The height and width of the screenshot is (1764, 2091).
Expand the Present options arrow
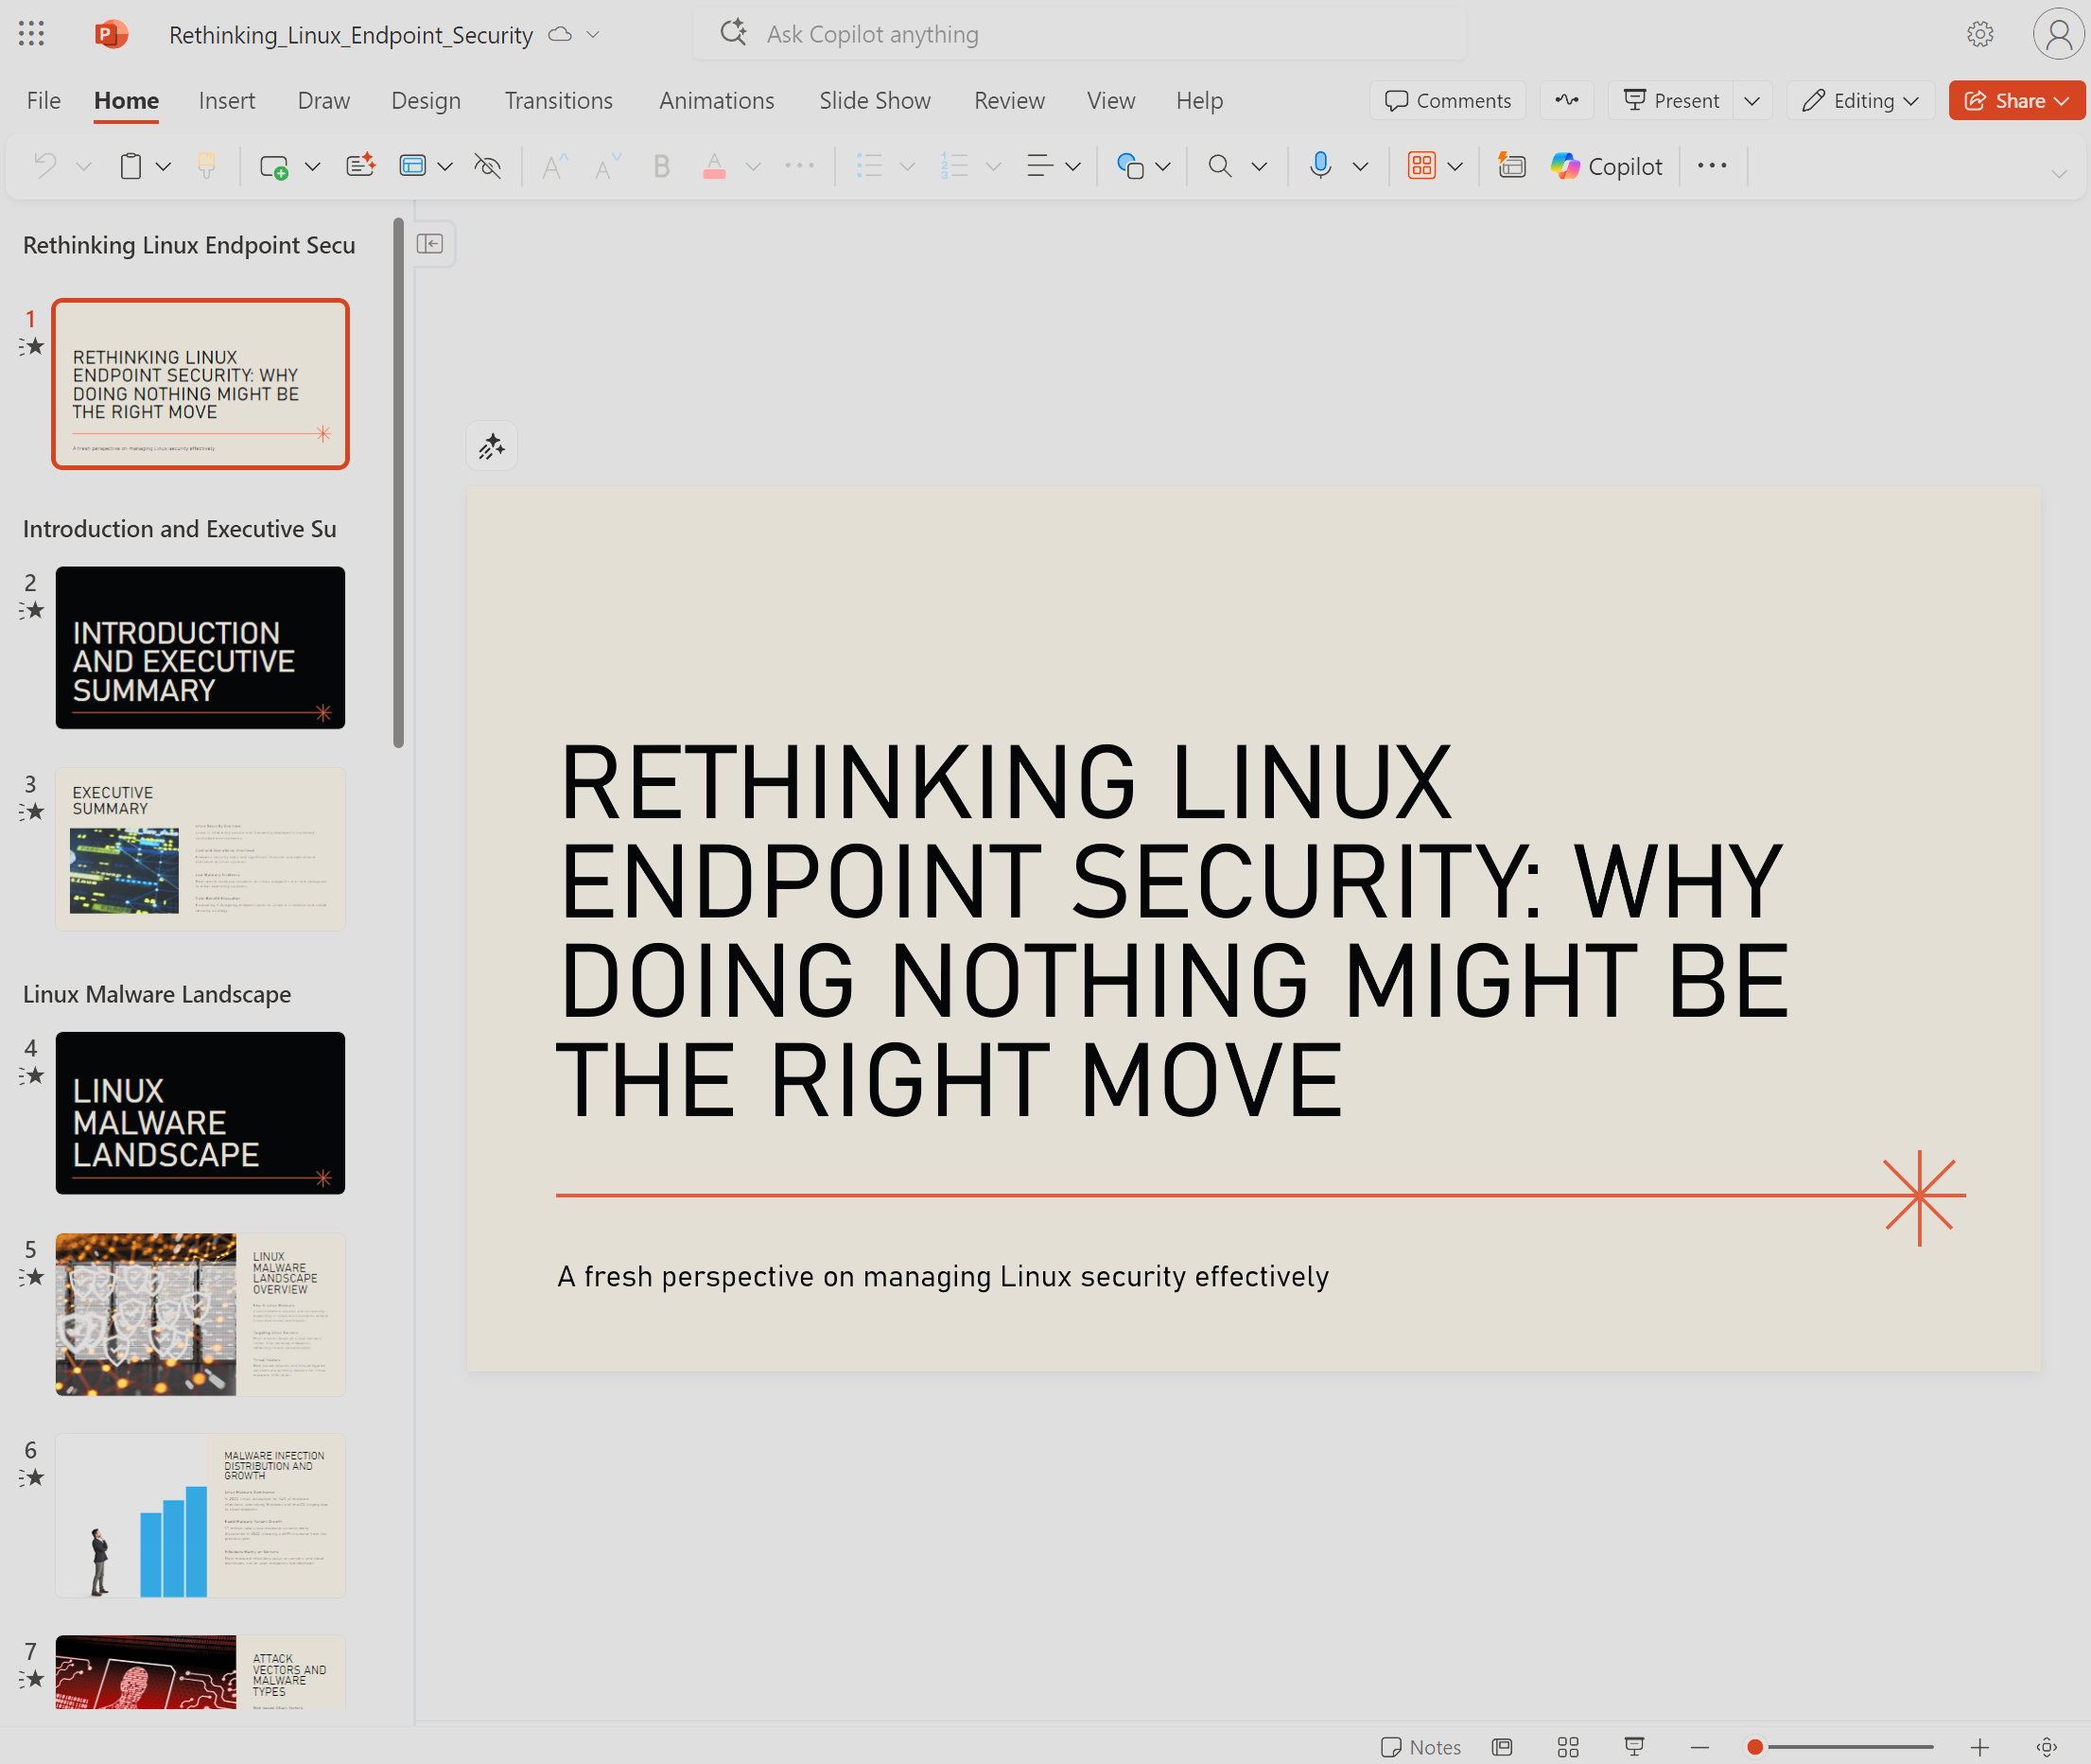click(1752, 101)
